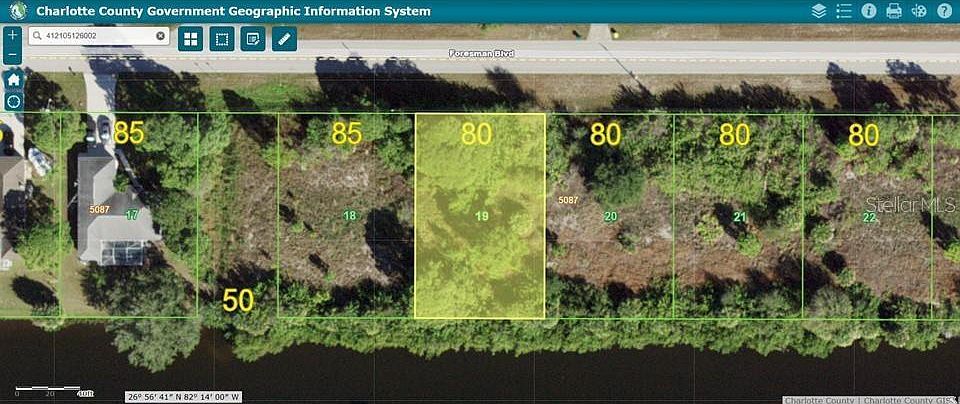Screen dimensions: 960x404
Task: Click the 5087 label on the house
Action: point(99,209)
